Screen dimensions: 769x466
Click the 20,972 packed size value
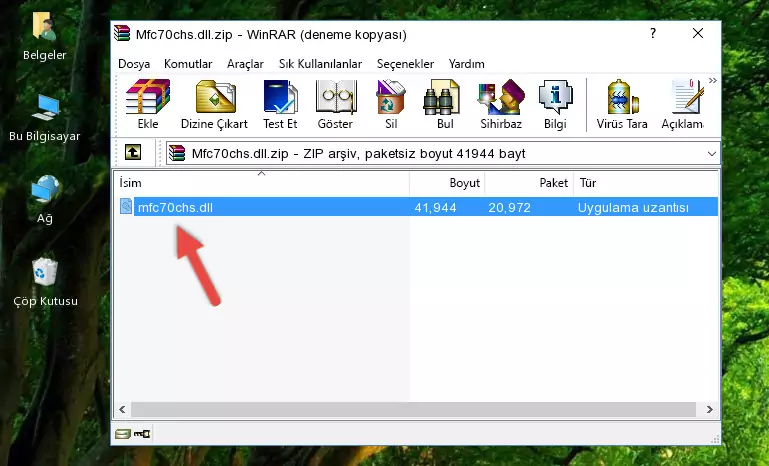pos(509,207)
